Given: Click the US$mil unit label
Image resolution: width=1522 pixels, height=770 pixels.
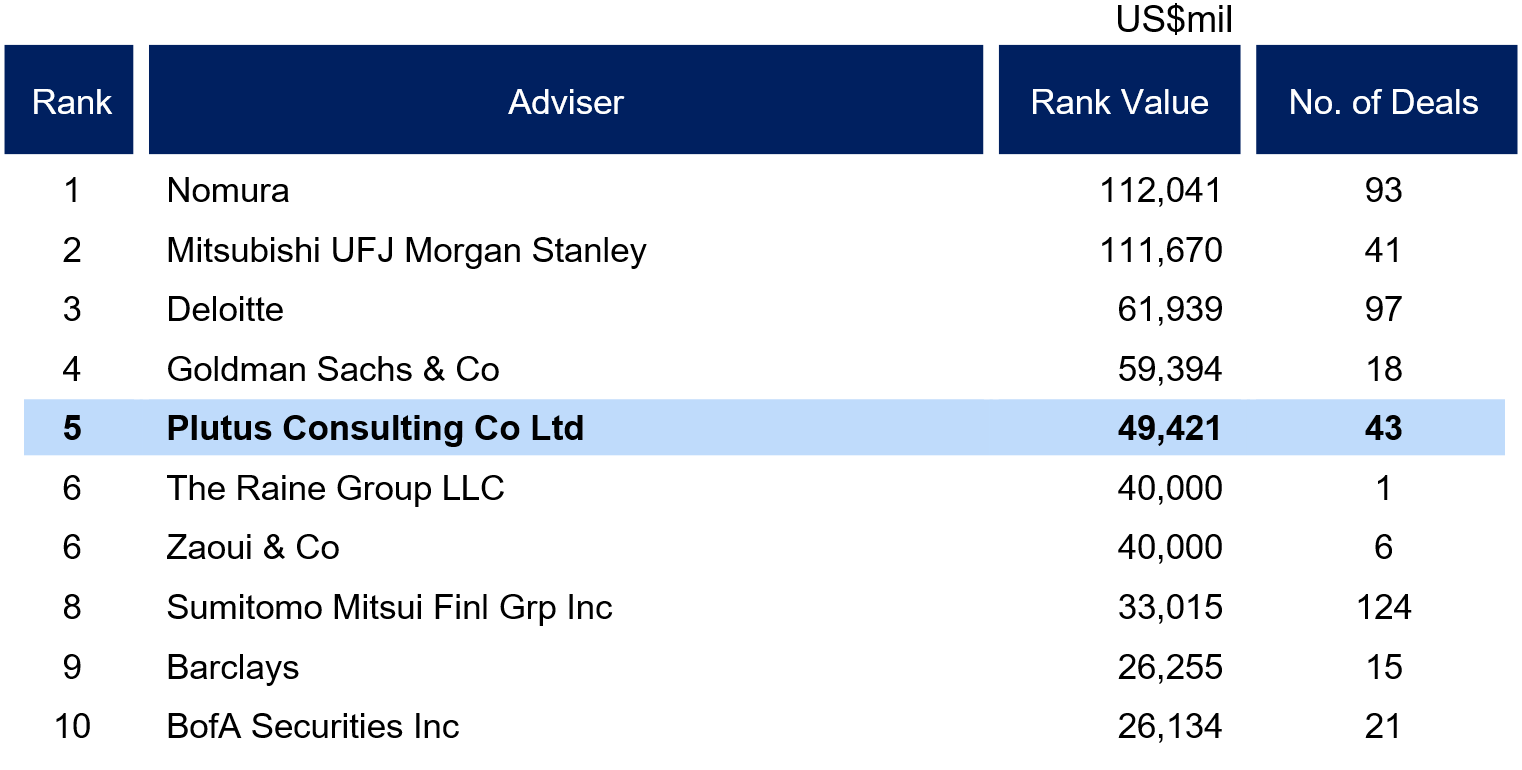Looking at the screenshot, I should coord(1175,20).
